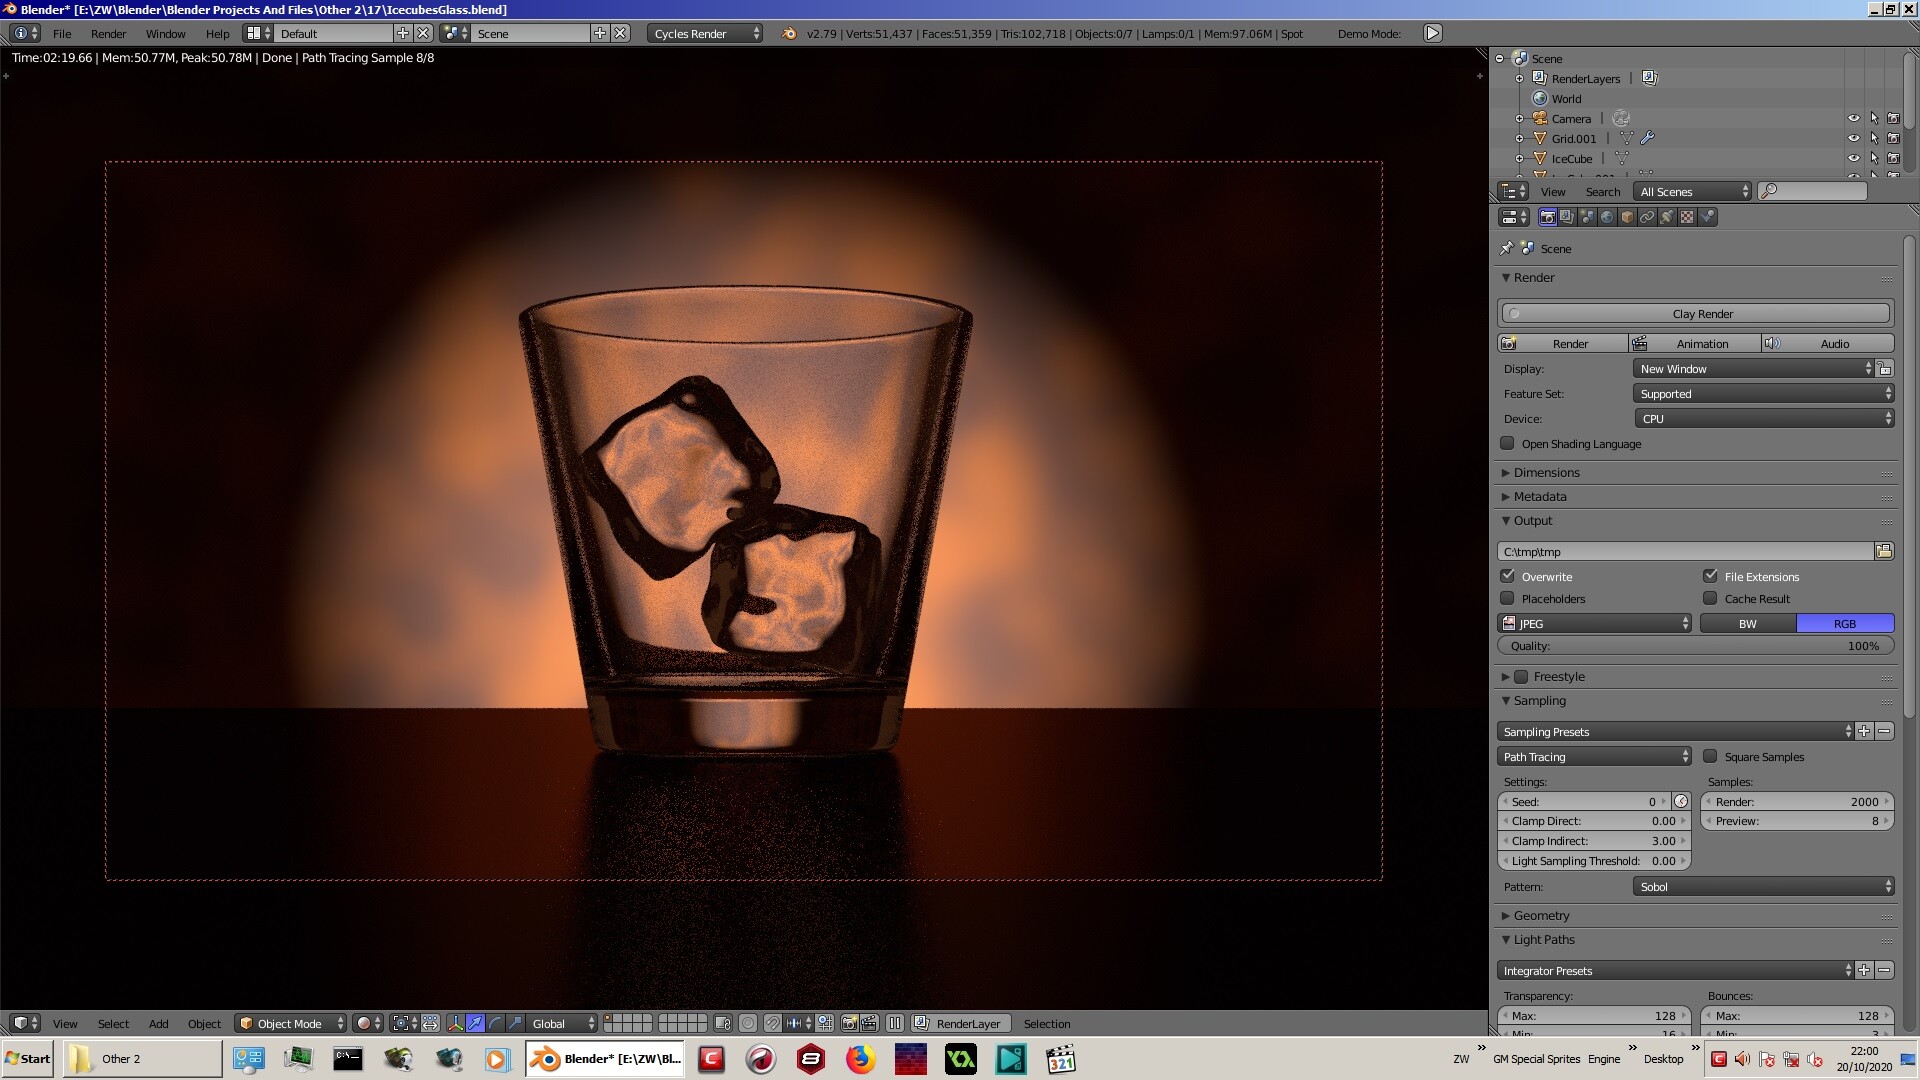Image resolution: width=1920 pixels, height=1080 pixels.
Task: Select the Object properties cube icon
Action: tap(1628, 217)
